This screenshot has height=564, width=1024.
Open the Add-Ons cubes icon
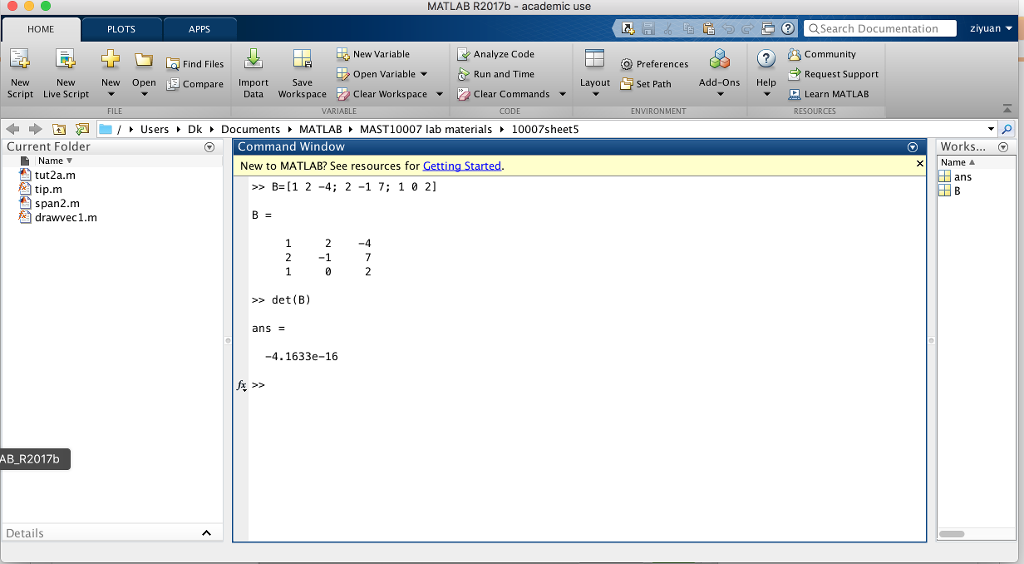tap(720, 59)
